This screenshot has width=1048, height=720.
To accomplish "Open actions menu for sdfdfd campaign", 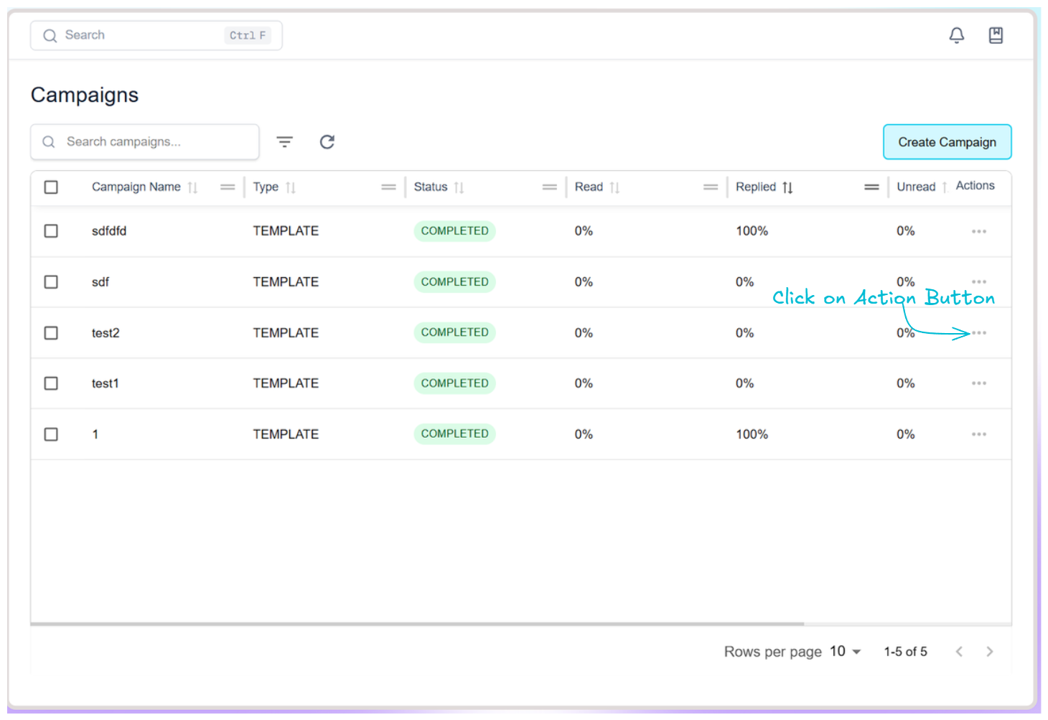I will (x=978, y=232).
